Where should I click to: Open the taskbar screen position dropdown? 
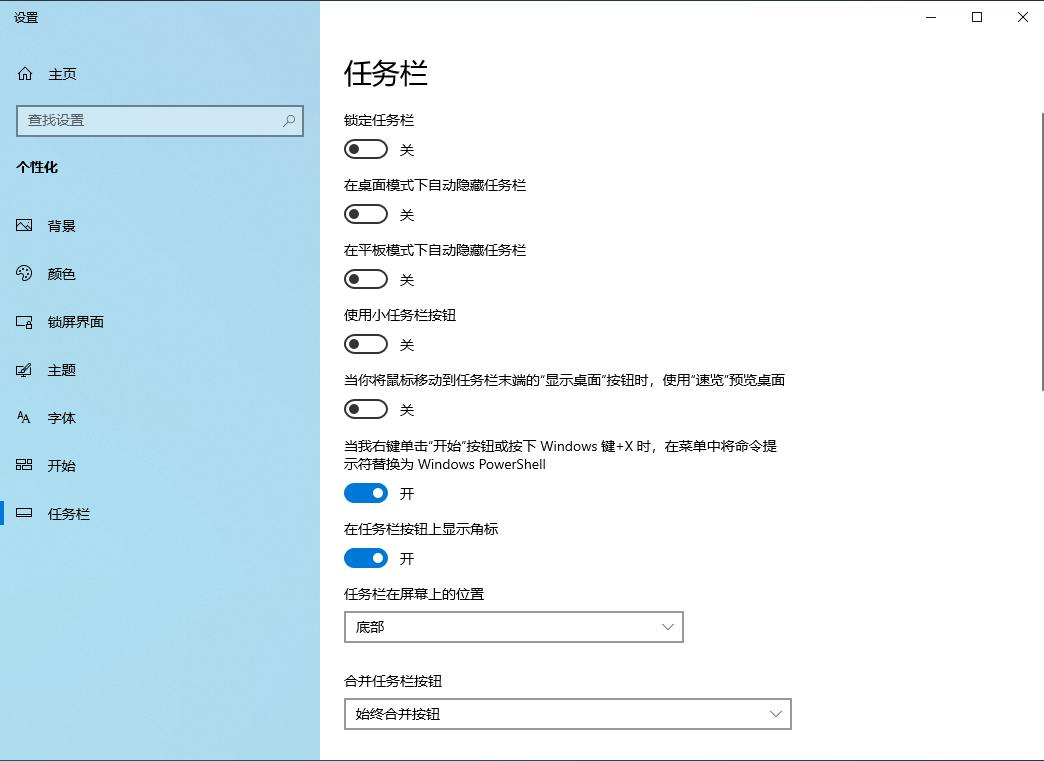click(513, 627)
